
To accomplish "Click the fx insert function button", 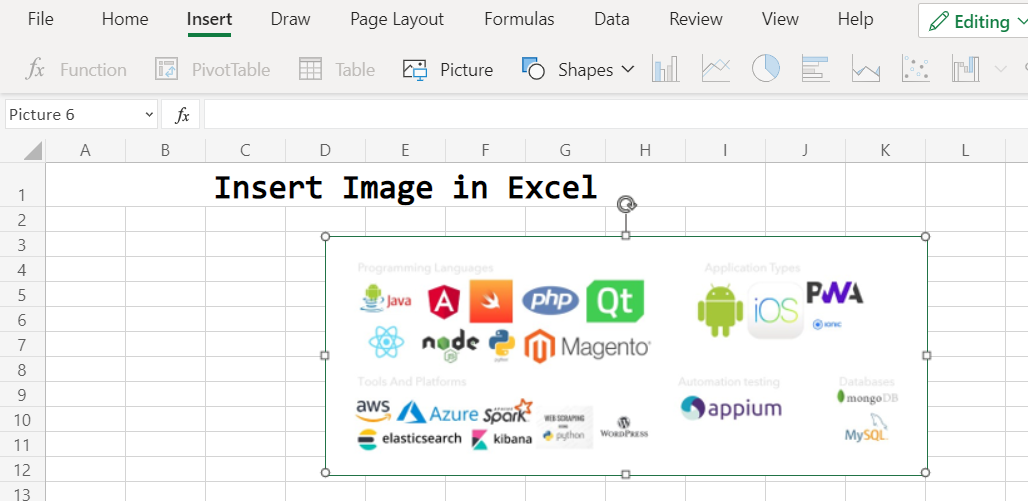I will point(182,115).
